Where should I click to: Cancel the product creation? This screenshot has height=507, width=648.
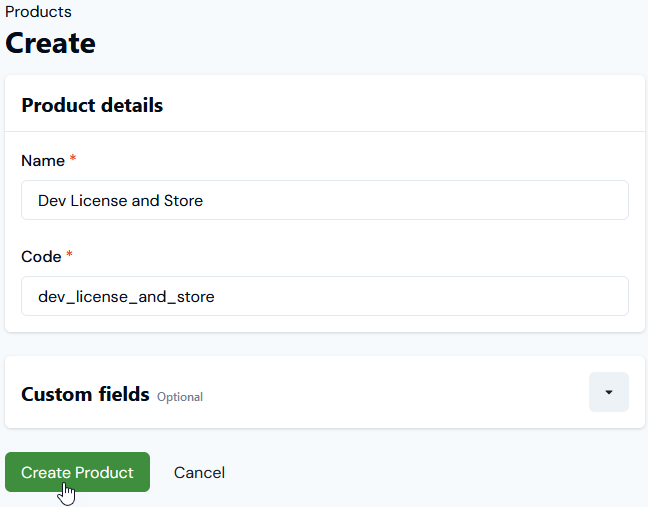click(199, 472)
